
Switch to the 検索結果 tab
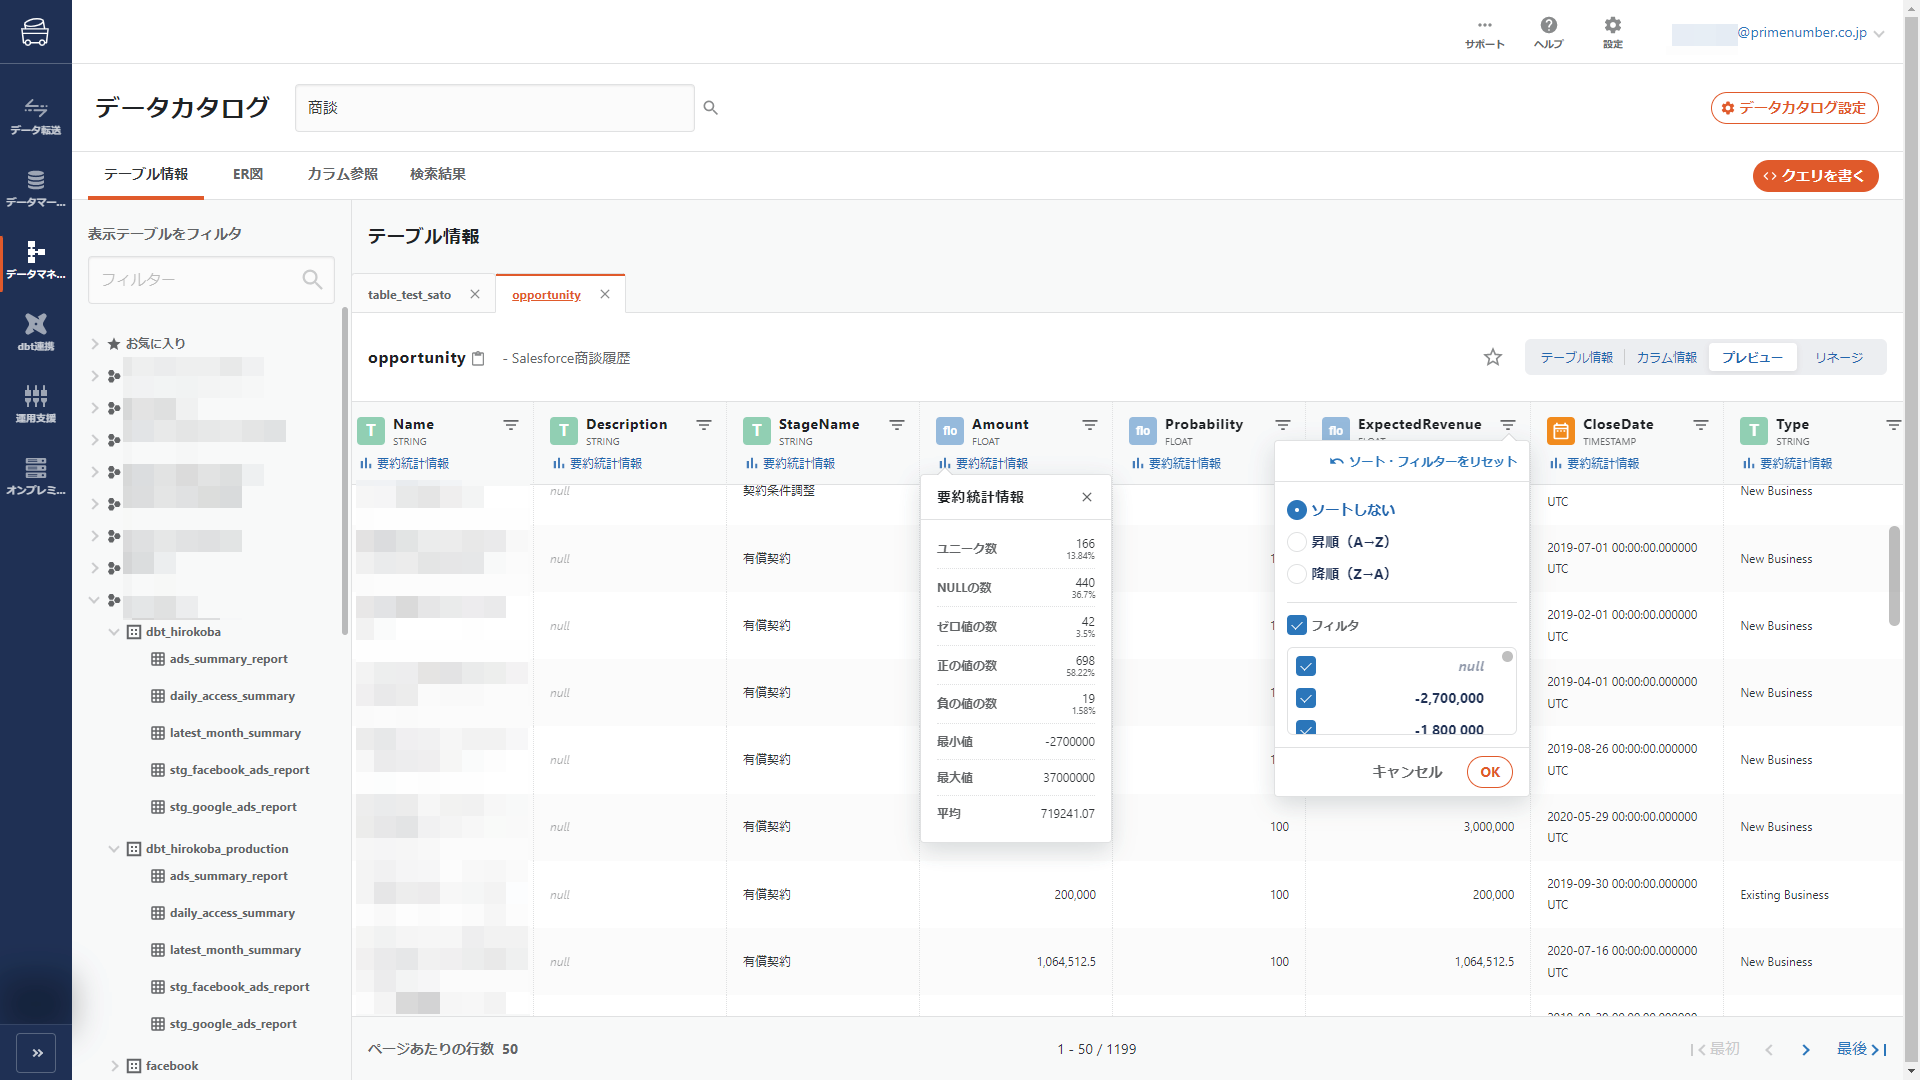tap(438, 174)
